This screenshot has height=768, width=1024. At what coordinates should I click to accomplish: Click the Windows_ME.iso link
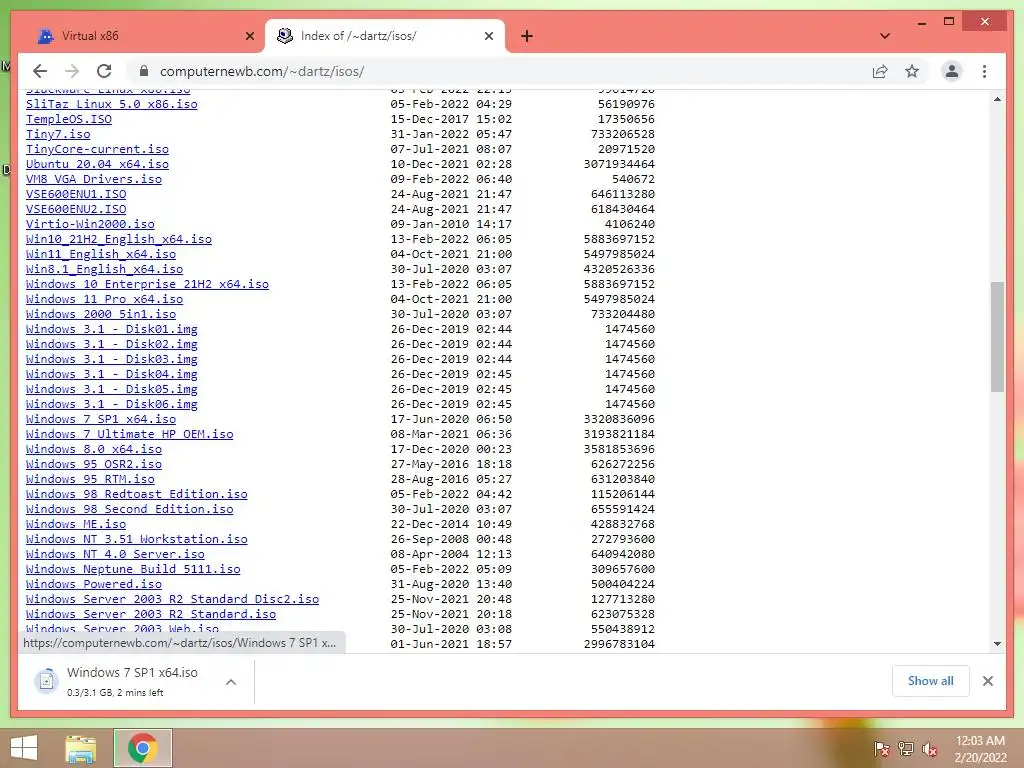coord(76,524)
